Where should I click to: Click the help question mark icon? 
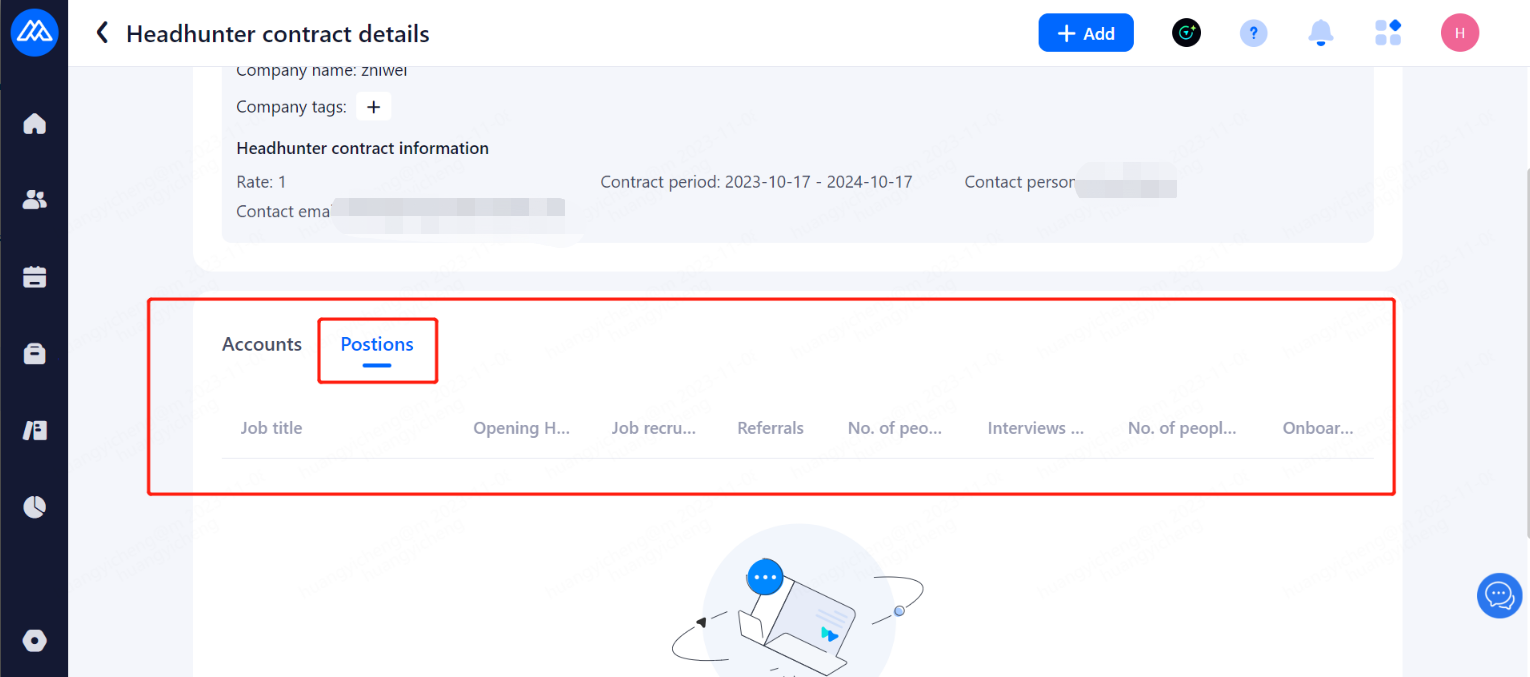(x=1253, y=33)
